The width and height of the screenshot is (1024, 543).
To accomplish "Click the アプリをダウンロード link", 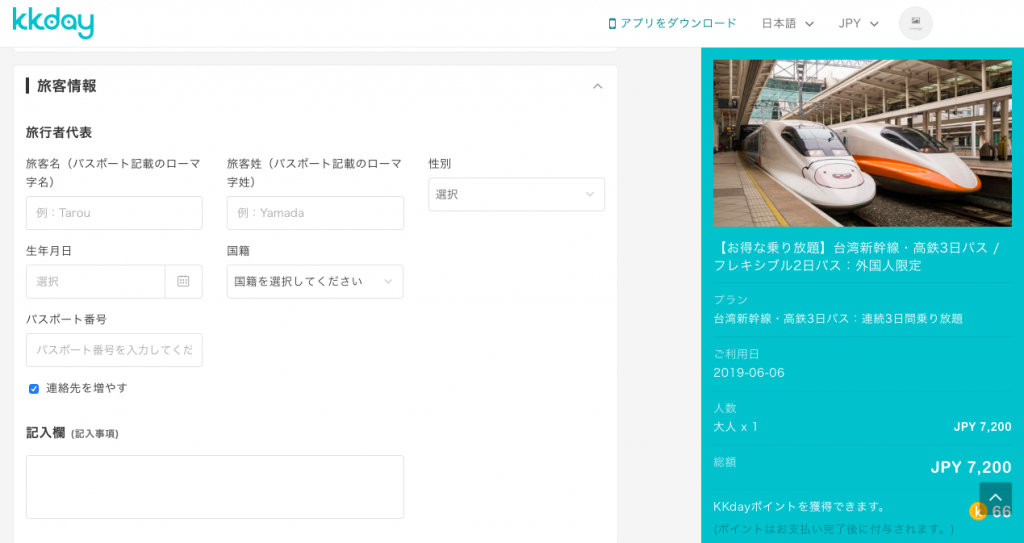I will 677,23.
